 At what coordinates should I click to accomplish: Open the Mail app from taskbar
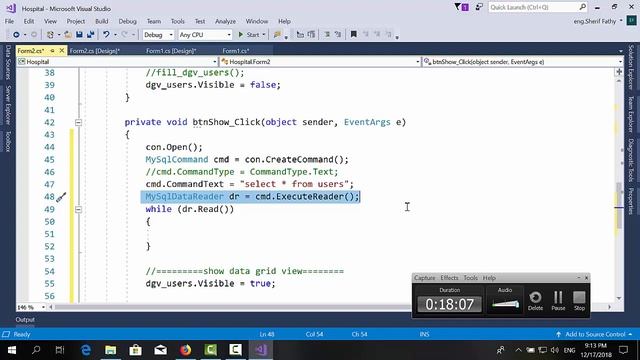point(160,350)
